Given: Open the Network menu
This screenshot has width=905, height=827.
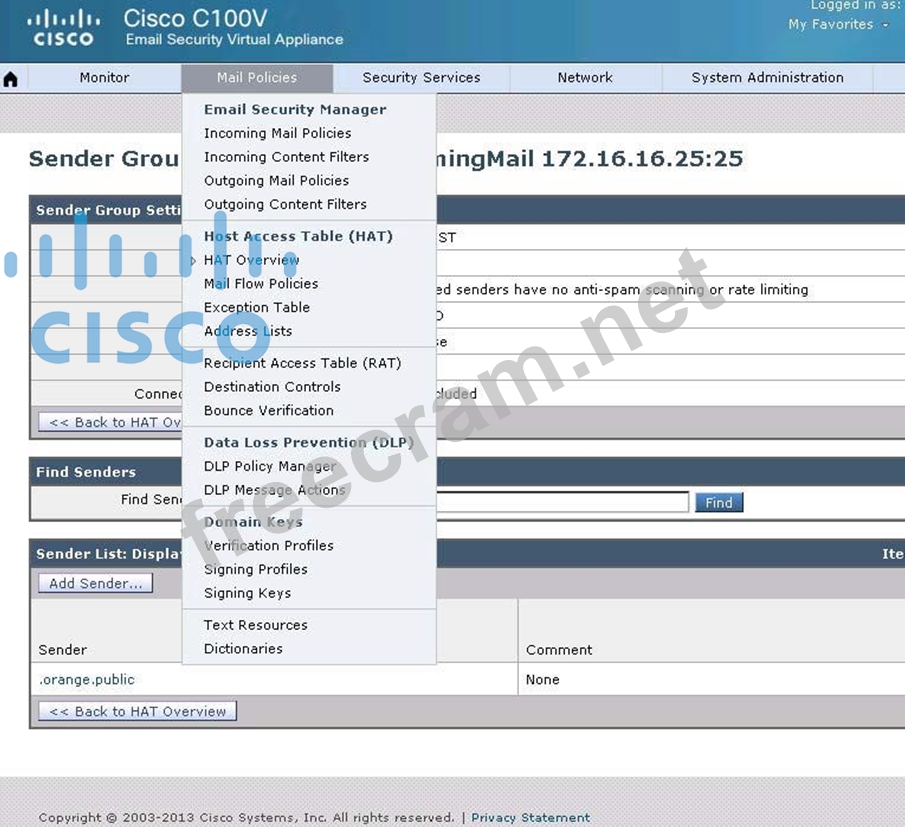Looking at the screenshot, I should [x=585, y=78].
